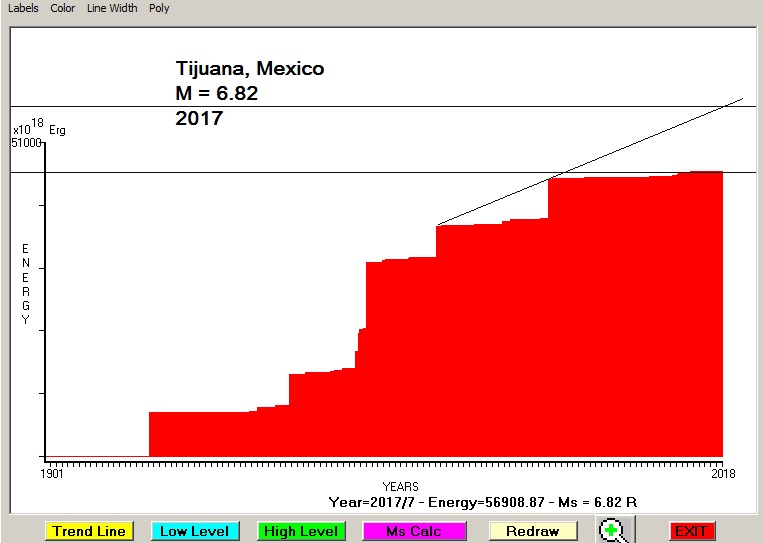Click the magnifier zoom icon

(x=616, y=531)
